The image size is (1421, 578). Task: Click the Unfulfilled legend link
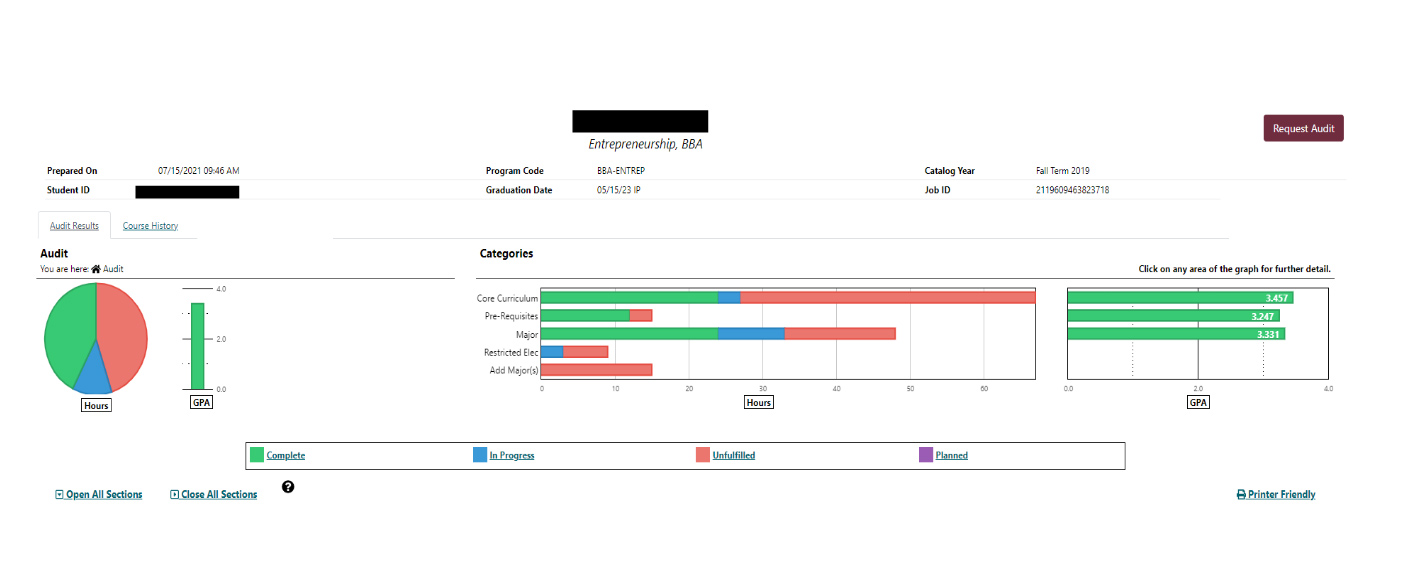tap(733, 456)
